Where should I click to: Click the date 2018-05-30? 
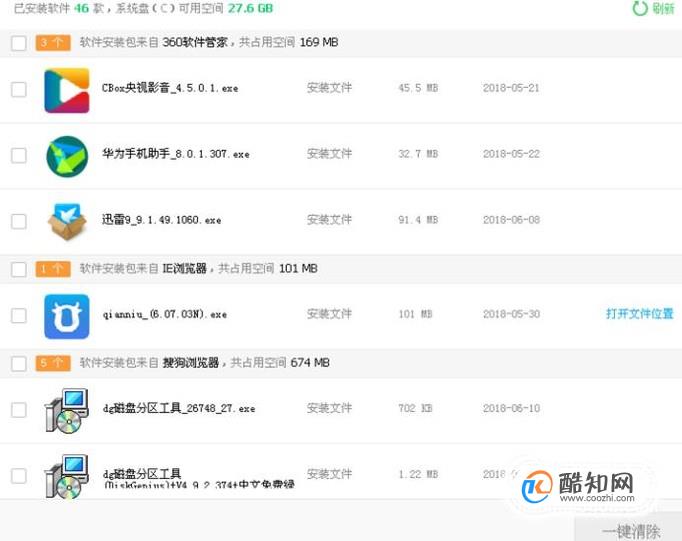pyautogui.click(x=511, y=314)
